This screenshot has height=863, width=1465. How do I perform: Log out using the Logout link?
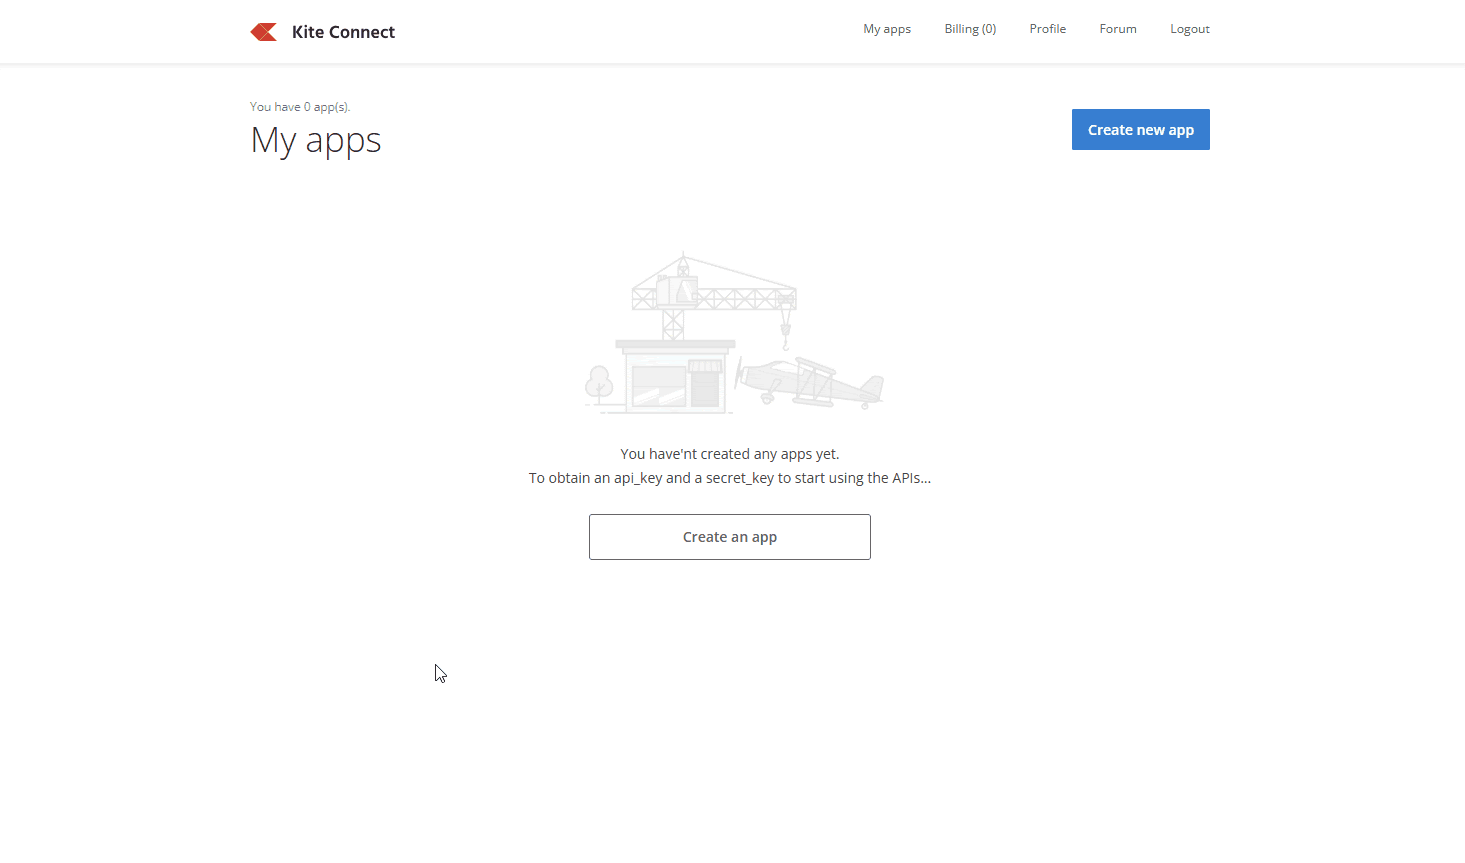click(1189, 29)
